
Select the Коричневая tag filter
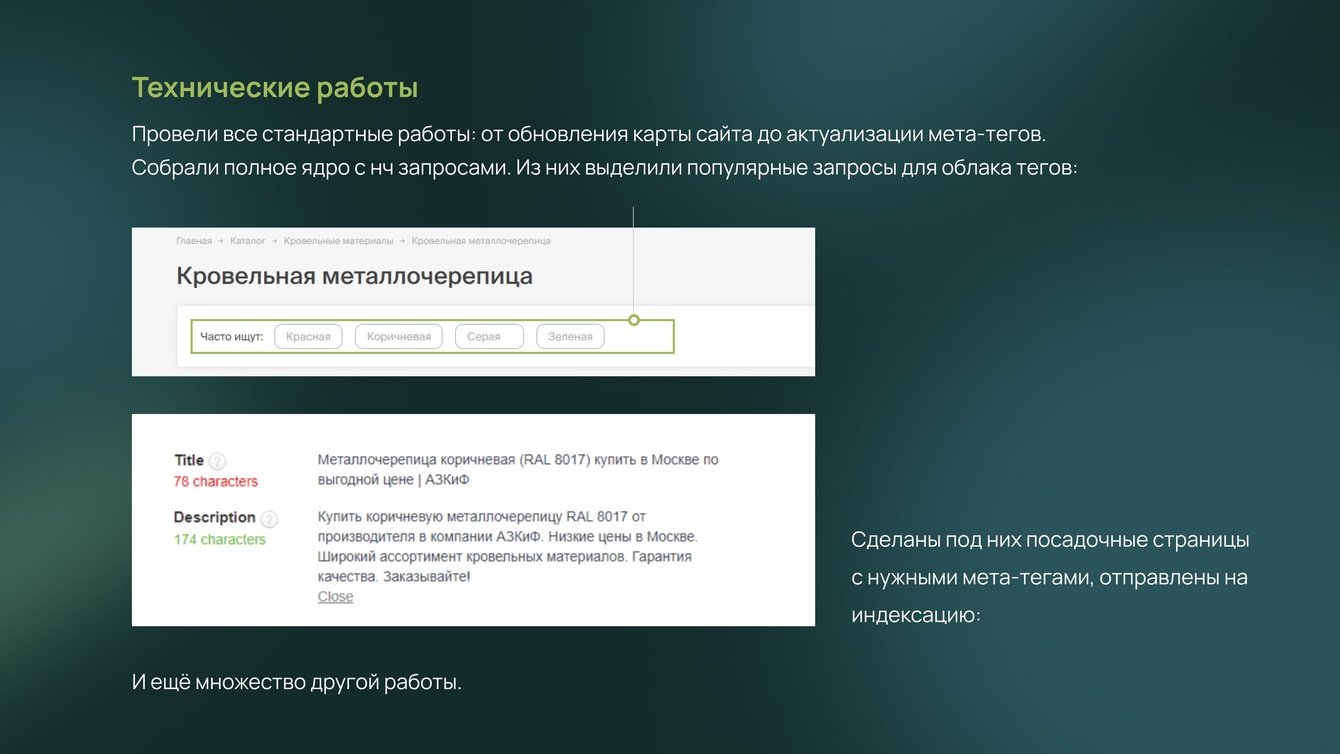399,336
